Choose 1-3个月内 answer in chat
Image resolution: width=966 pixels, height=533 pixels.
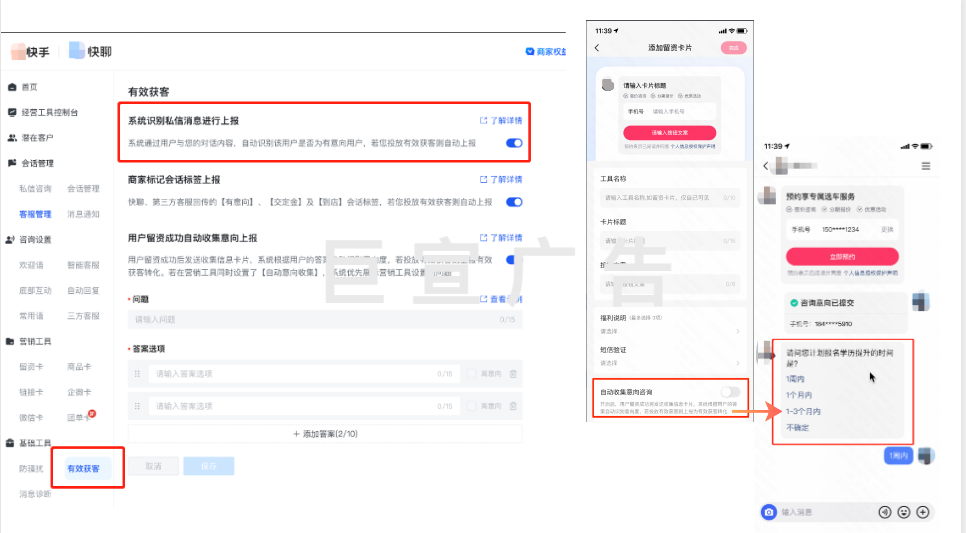pos(803,411)
